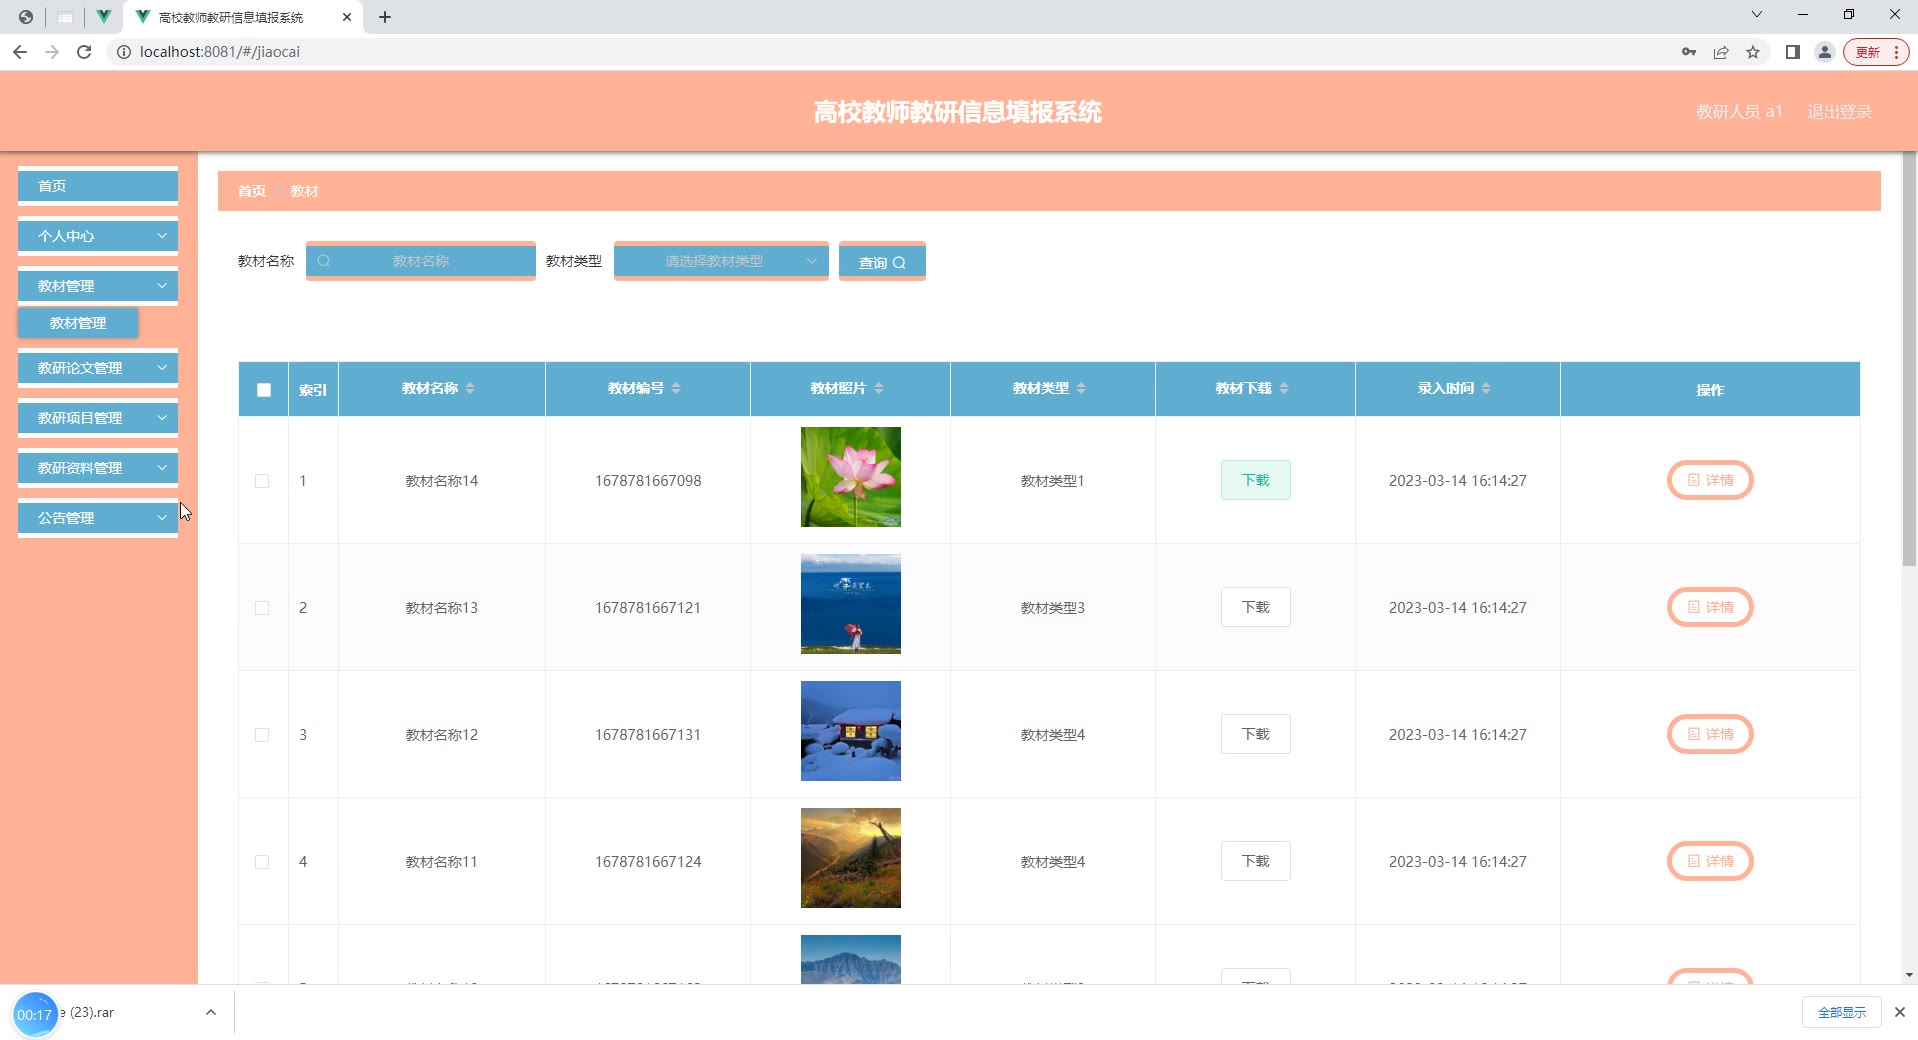Click the 查询 search button
The height and width of the screenshot is (1040, 1918).
[x=881, y=262]
